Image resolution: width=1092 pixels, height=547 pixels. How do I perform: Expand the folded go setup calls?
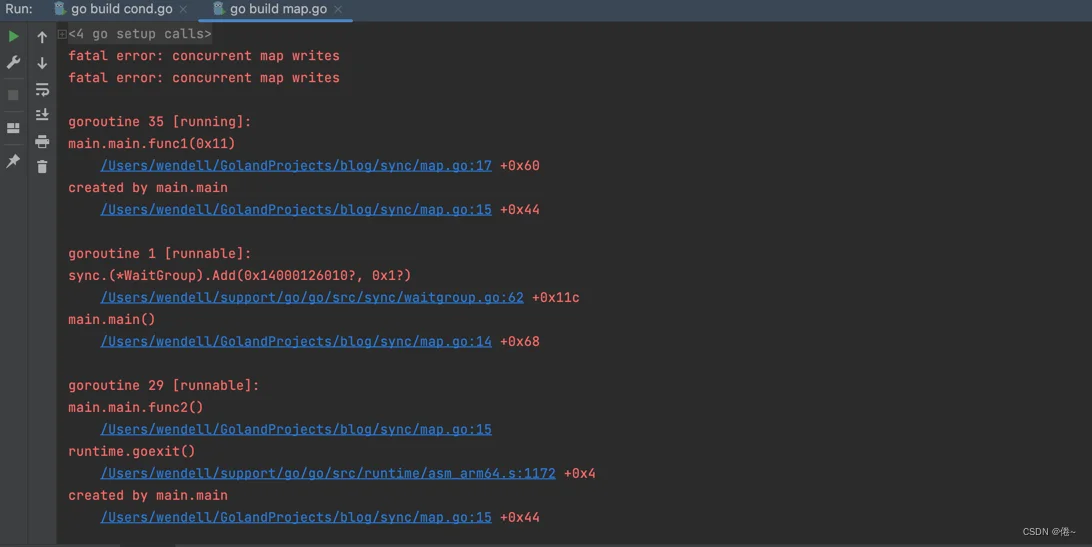62,34
